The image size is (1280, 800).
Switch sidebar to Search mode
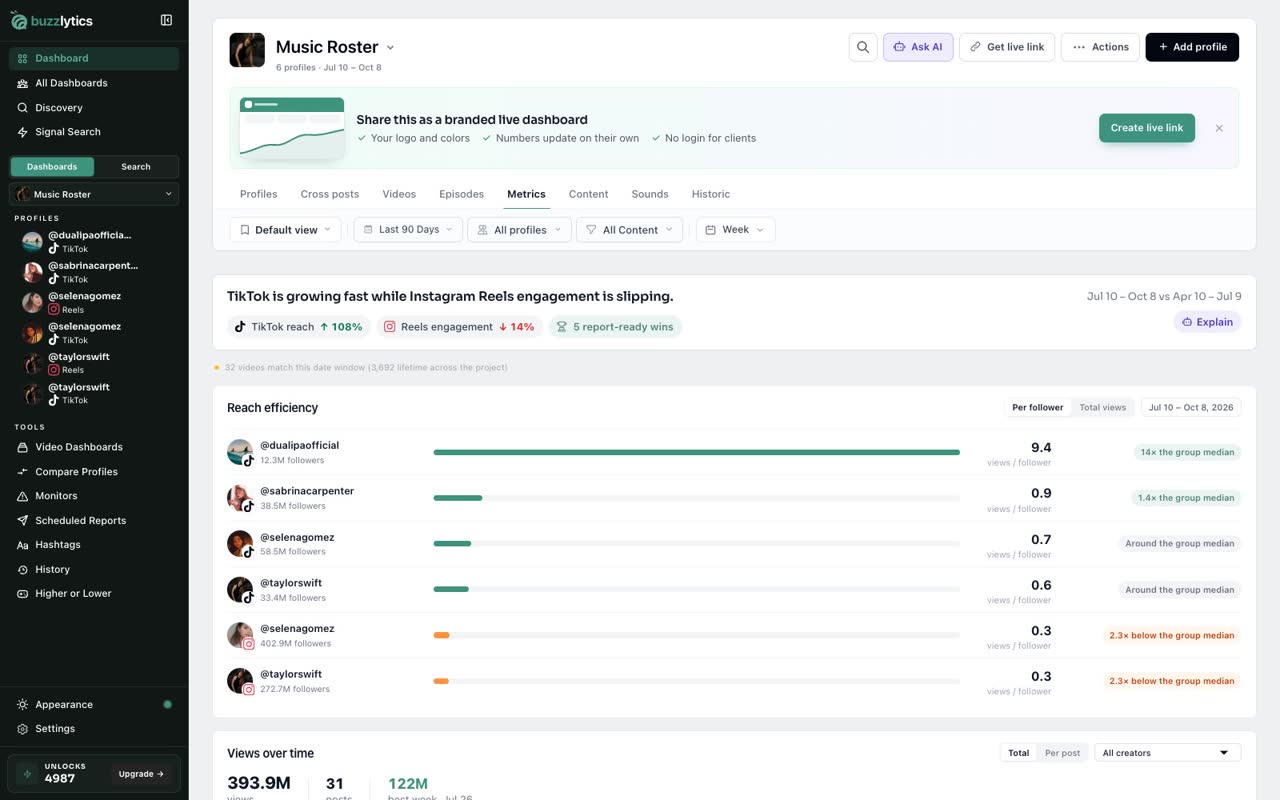click(x=136, y=167)
